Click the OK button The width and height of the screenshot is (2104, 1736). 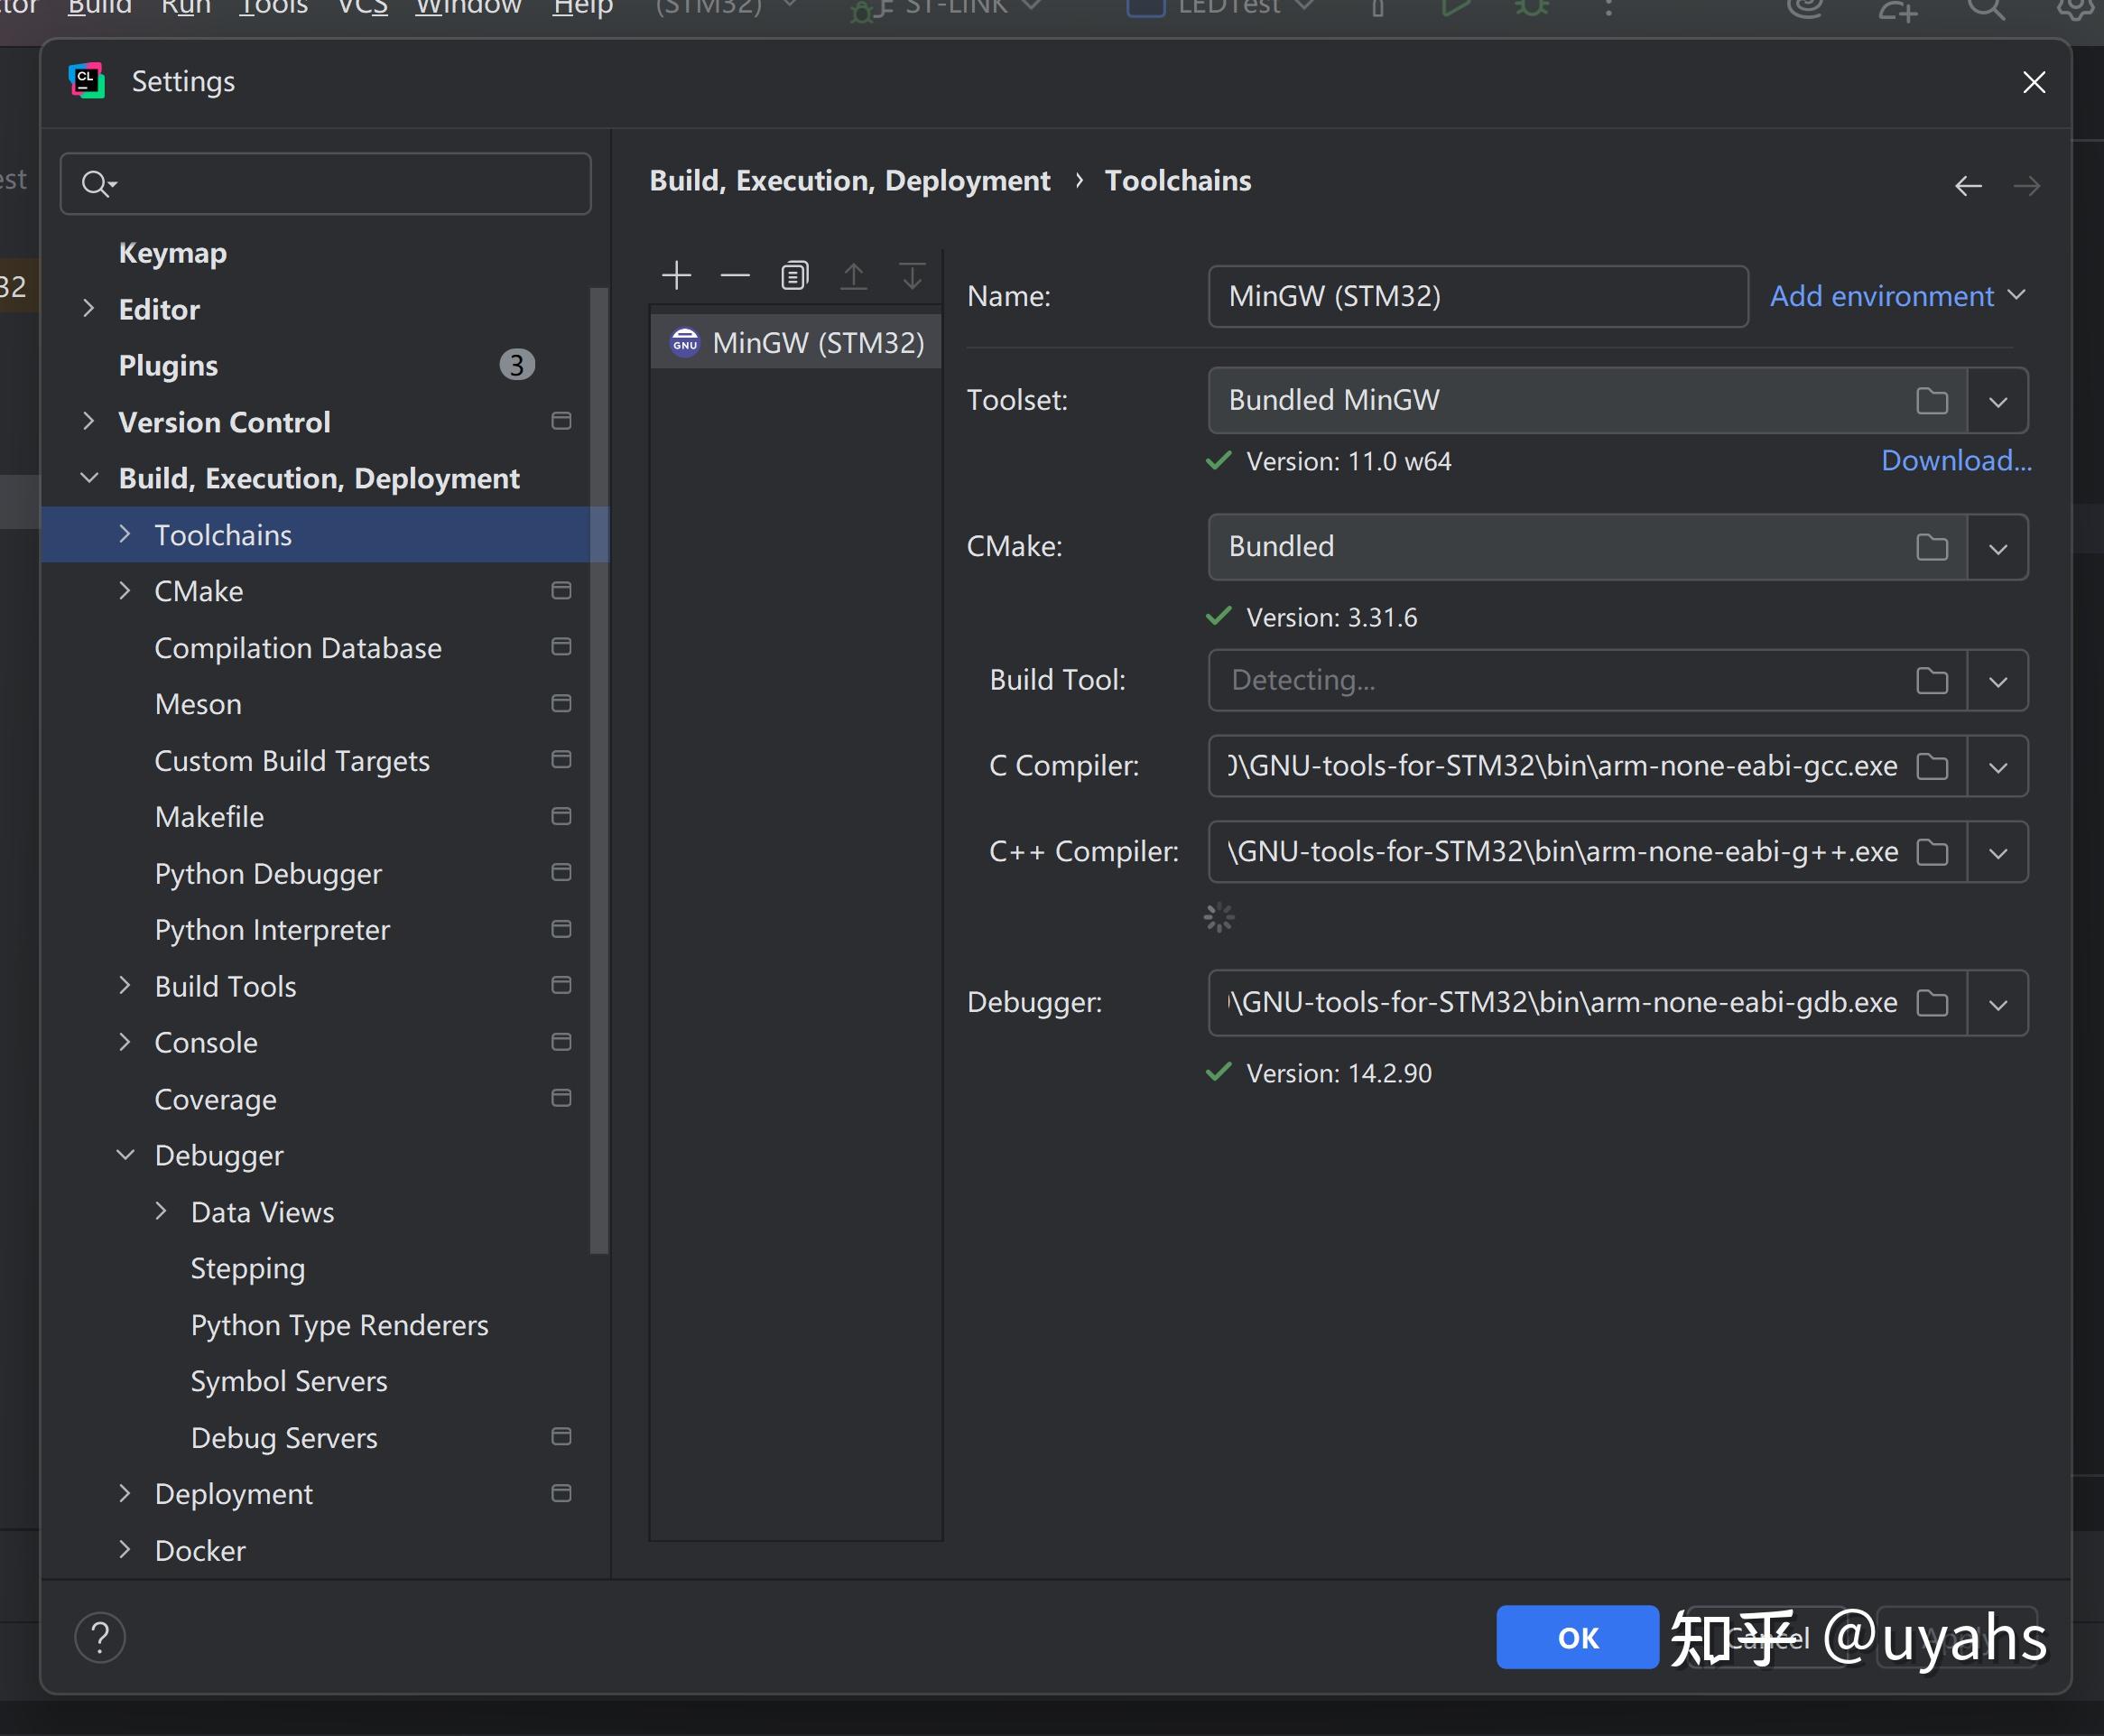click(x=1577, y=1637)
